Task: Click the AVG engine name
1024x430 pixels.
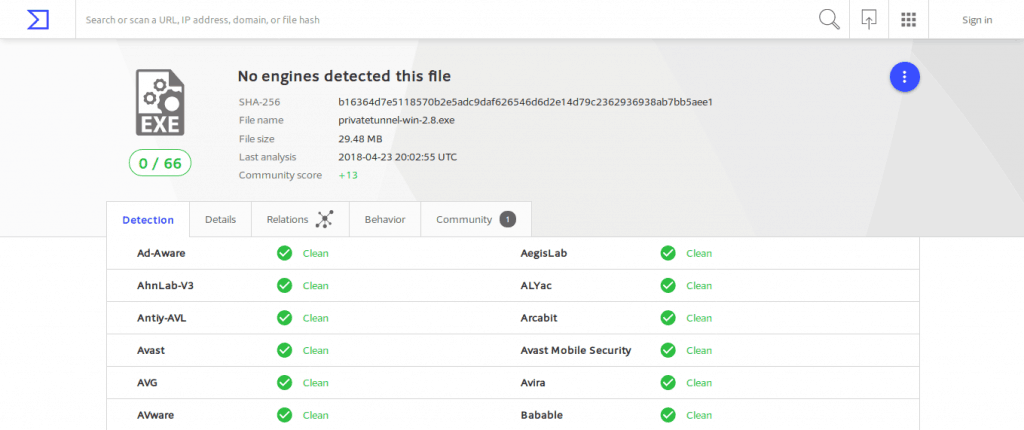Action: [x=148, y=383]
